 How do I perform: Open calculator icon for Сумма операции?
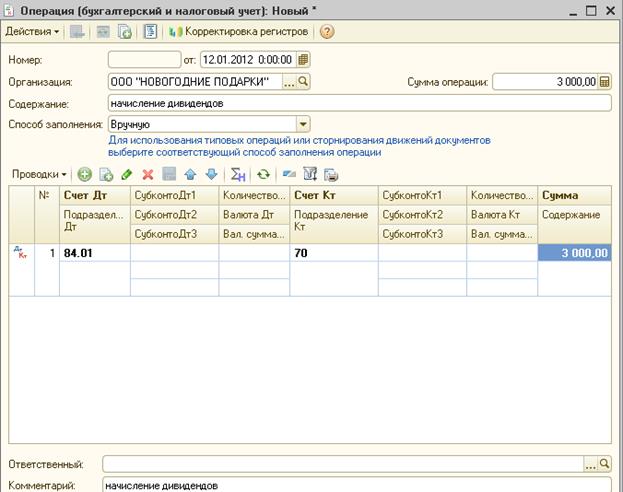(604, 82)
